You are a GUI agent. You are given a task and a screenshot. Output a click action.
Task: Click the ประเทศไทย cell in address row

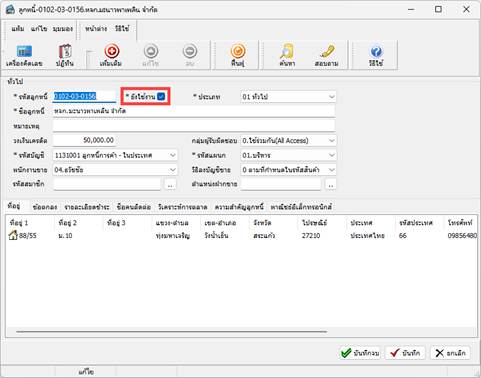click(x=367, y=236)
